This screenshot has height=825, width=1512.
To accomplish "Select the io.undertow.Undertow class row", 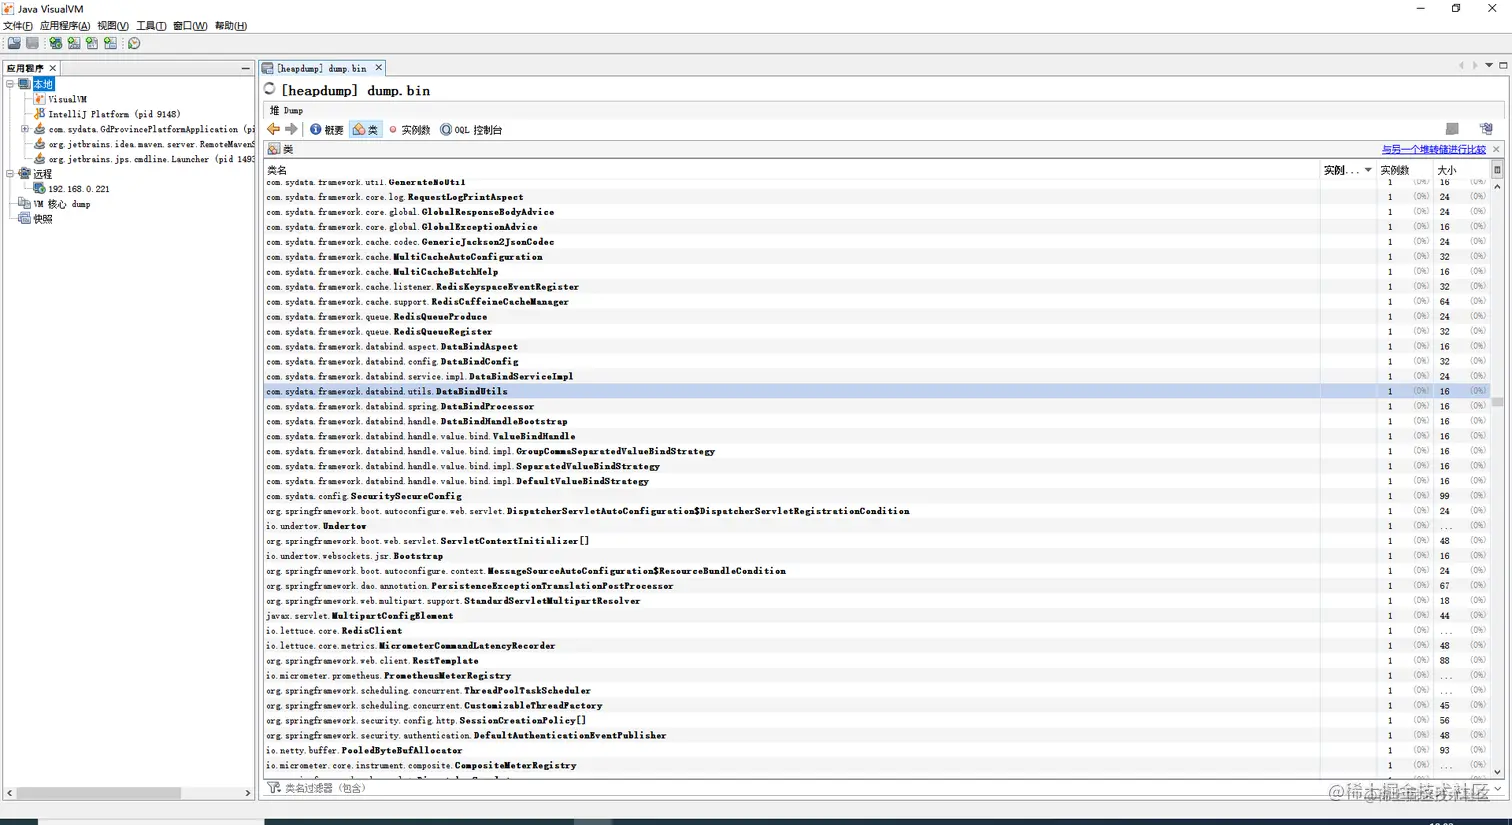I will (877, 526).
